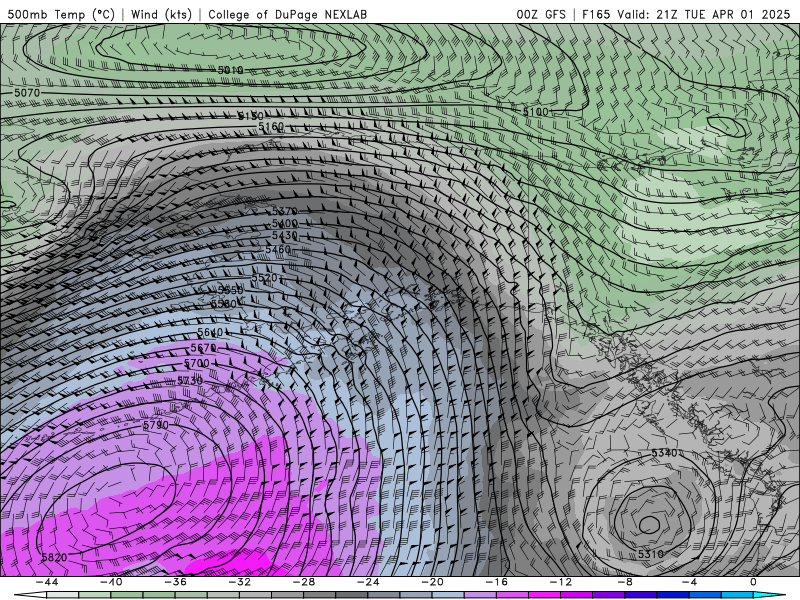The image size is (800, 600).
Task: Click the 5010 contour label
Action: point(231,70)
